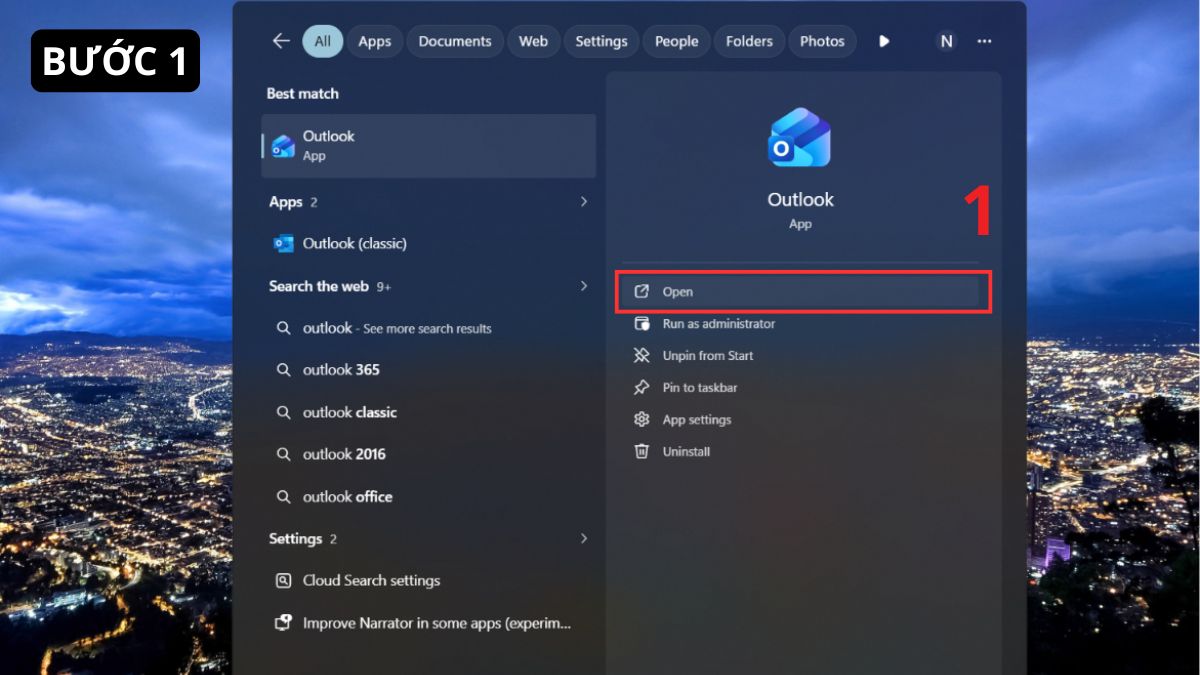Click the Outlook (classic) app icon
This screenshot has width=1200, height=675.
tap(283, 243)
